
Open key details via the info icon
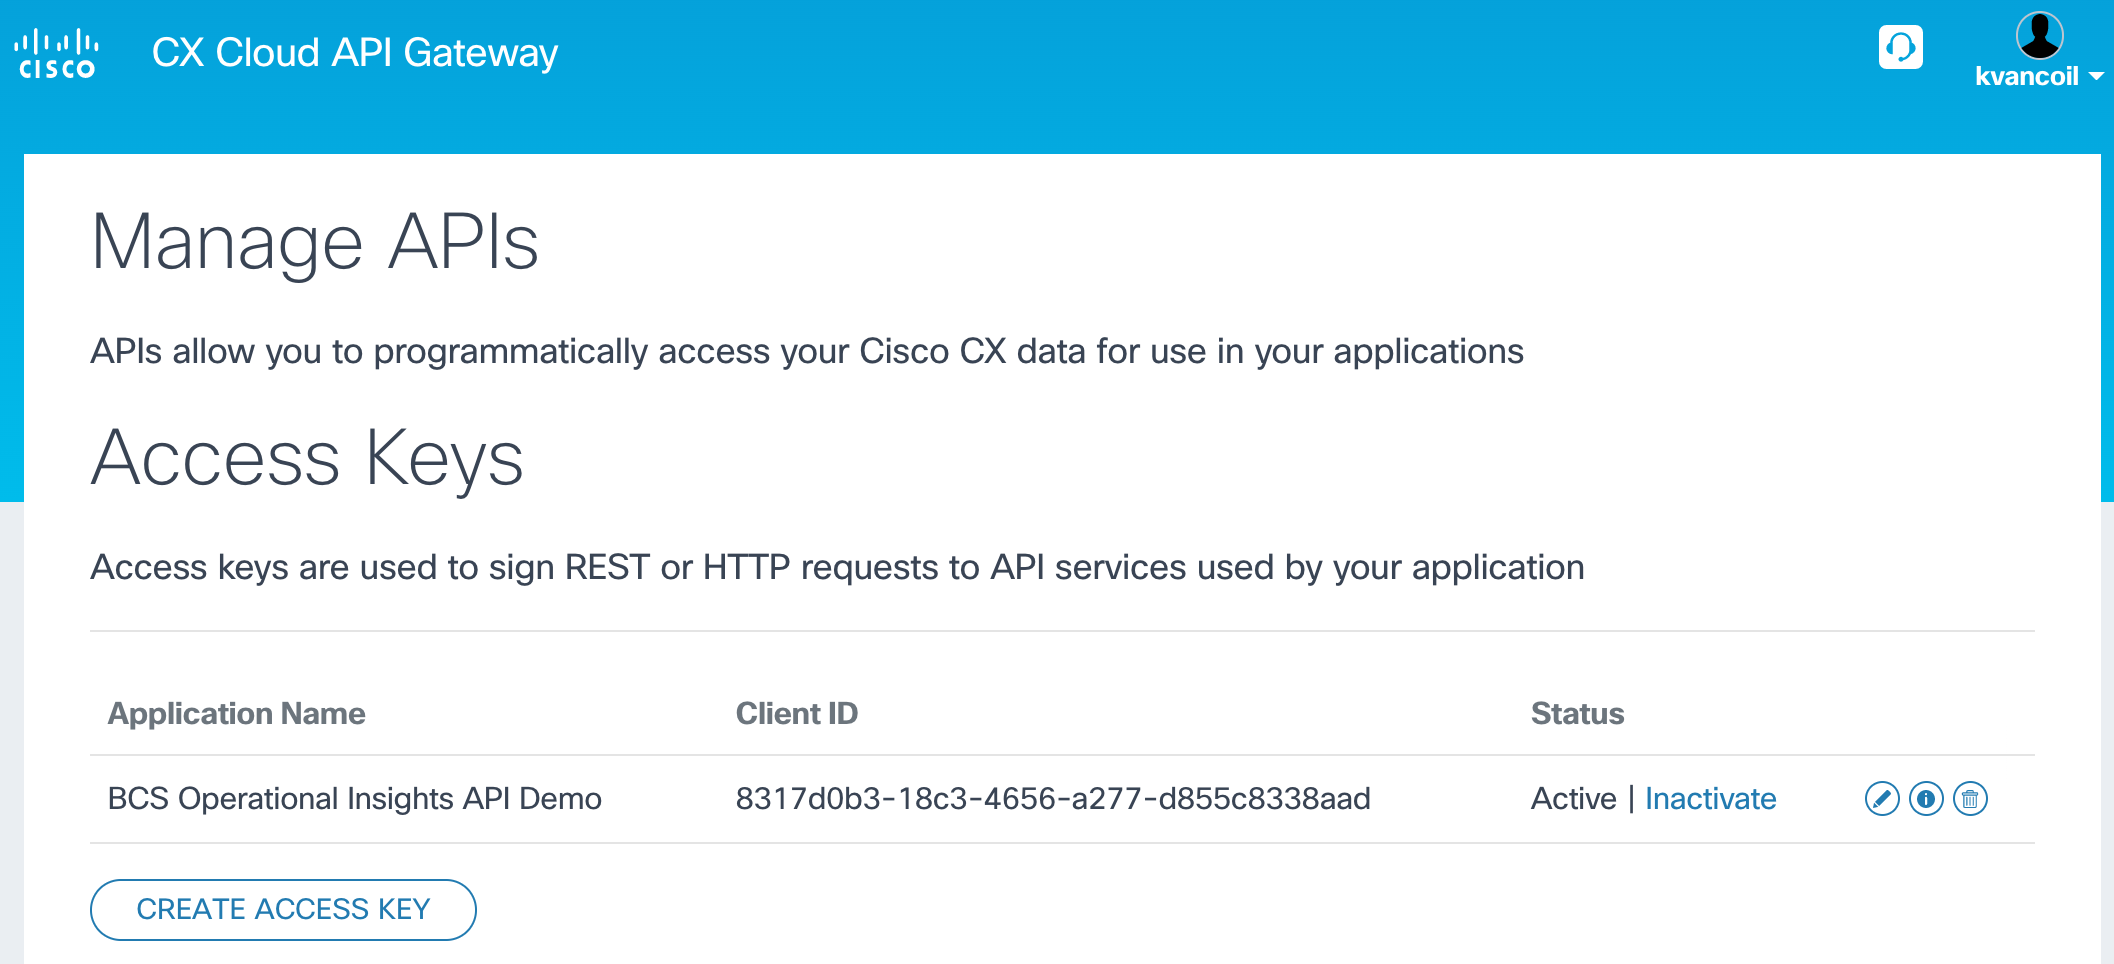pos(1926,798)
